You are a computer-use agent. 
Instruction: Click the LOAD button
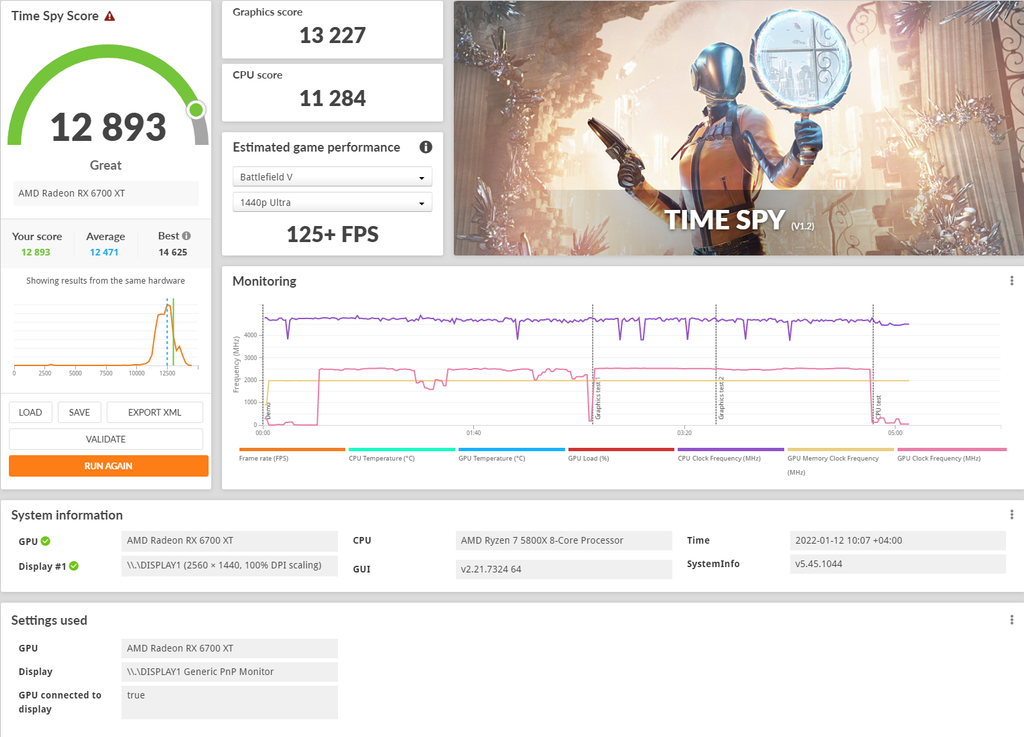[x=31, y=413]
